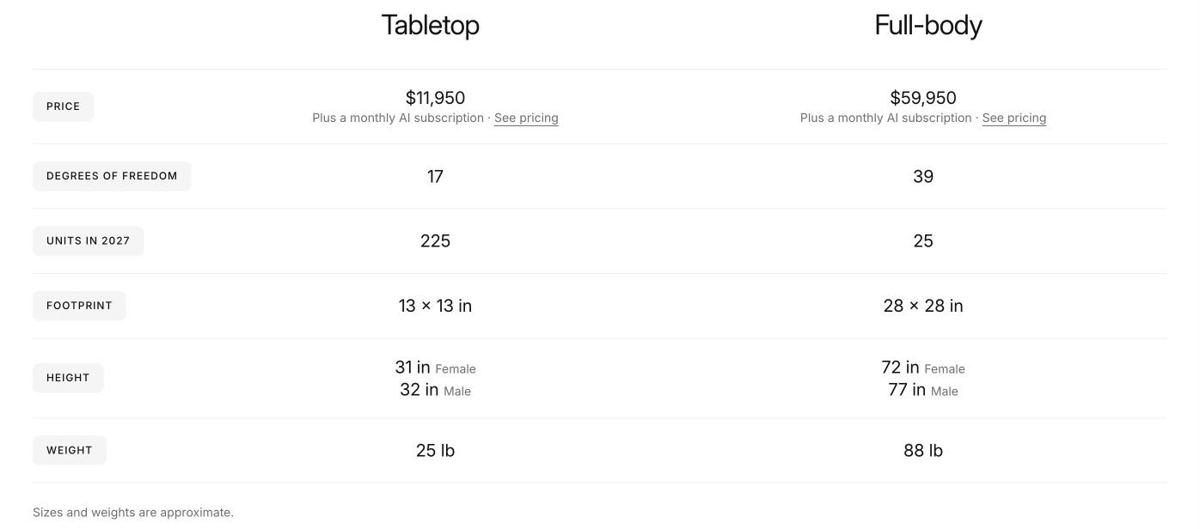Click the Tabletop degrees of freedom value 17
Viewport: 1200px width, 529px height.
tap(435, 177)
